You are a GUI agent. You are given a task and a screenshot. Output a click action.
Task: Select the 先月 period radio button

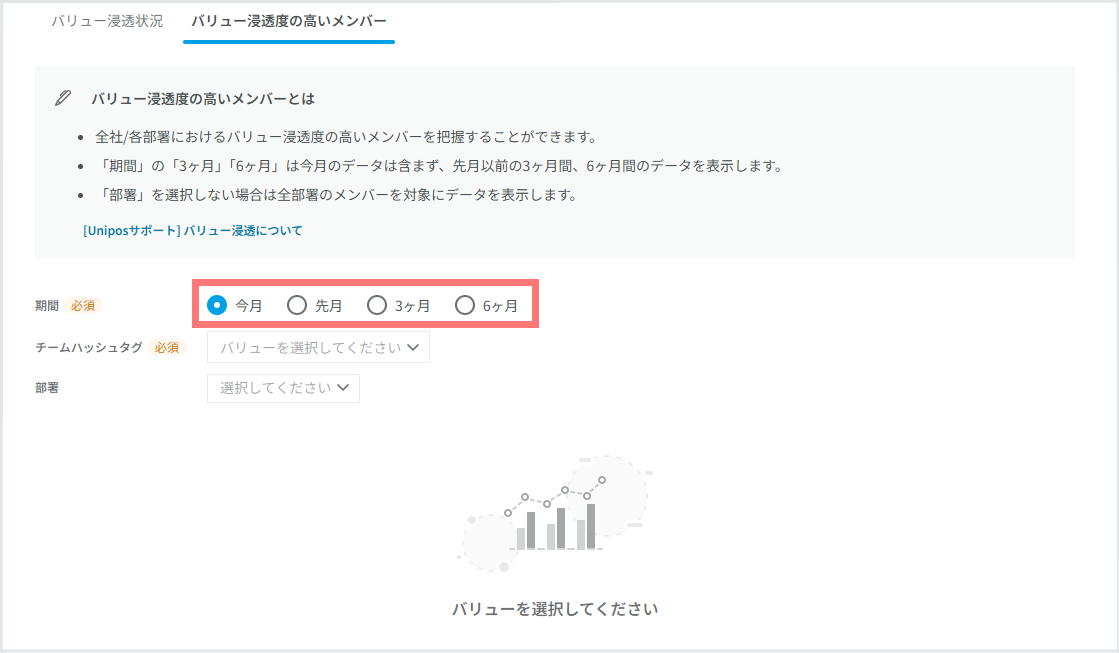coord(297,305)
